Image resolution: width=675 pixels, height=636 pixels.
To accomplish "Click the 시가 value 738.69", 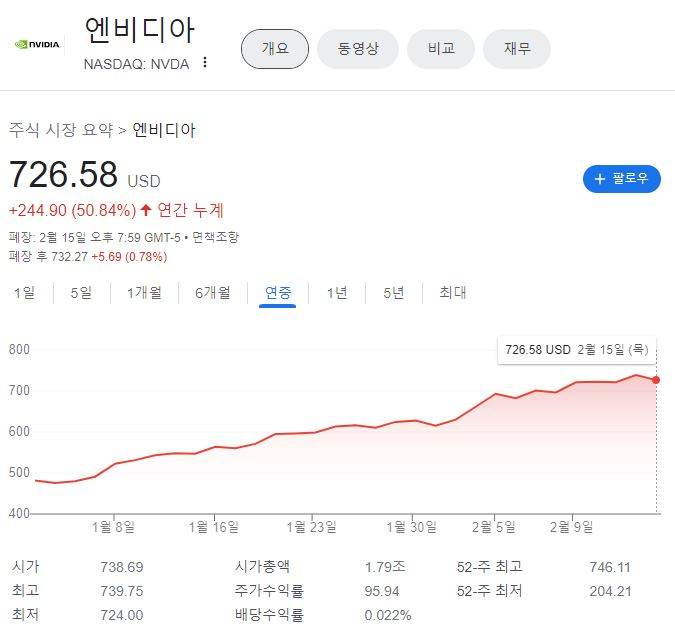I will coord(122,567).
